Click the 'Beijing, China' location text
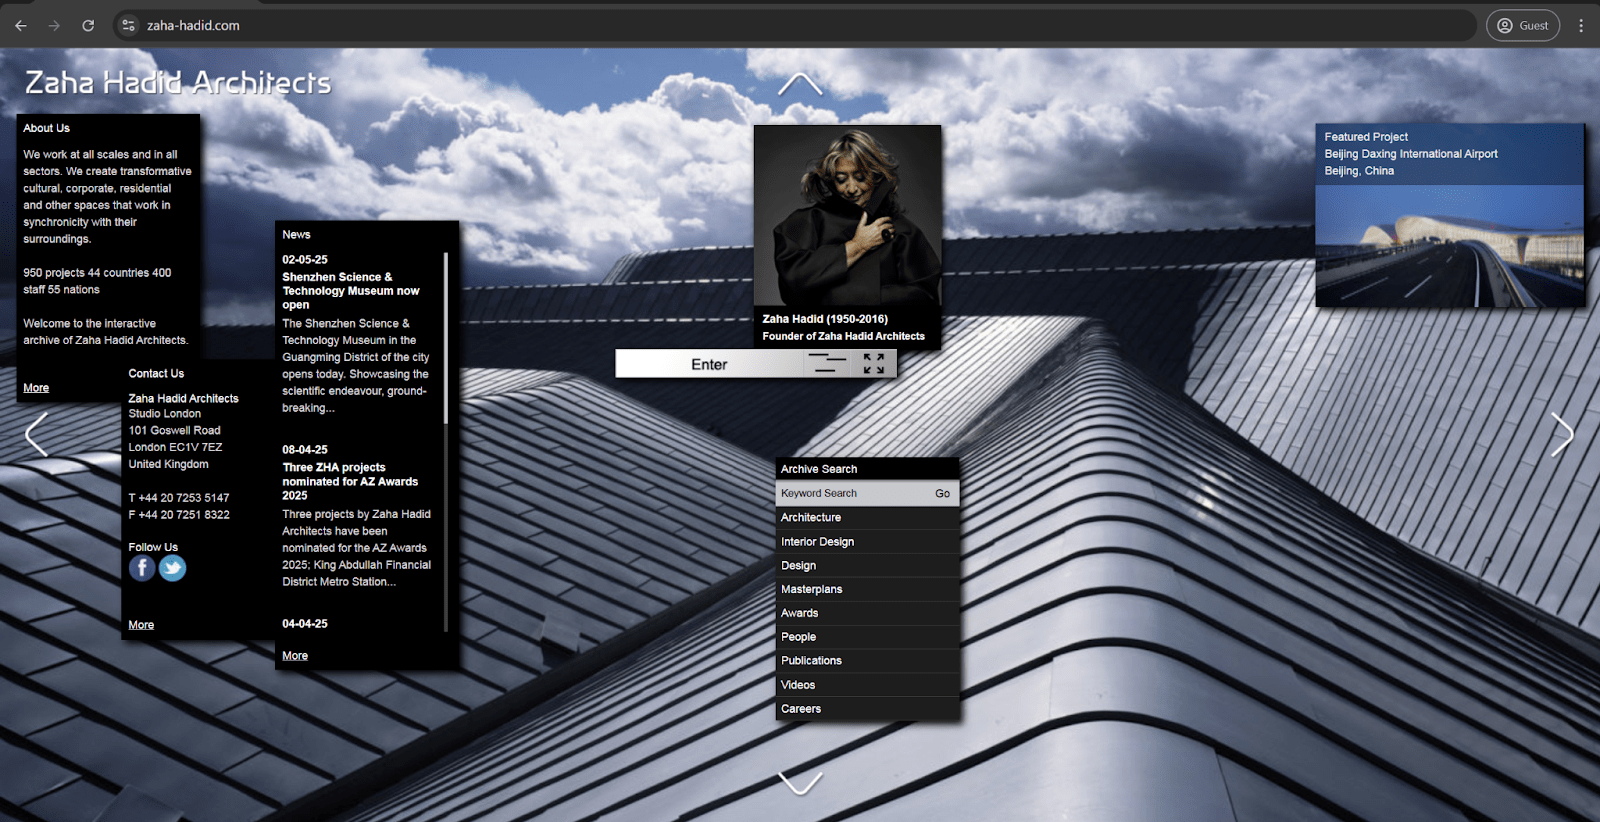Viewport: 1600px width, 822px height. [x=1359, y=171]
